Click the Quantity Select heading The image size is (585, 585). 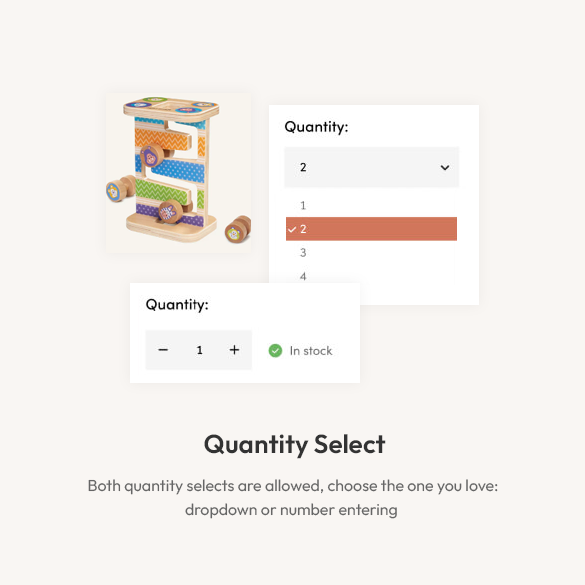tap(294, 444)
